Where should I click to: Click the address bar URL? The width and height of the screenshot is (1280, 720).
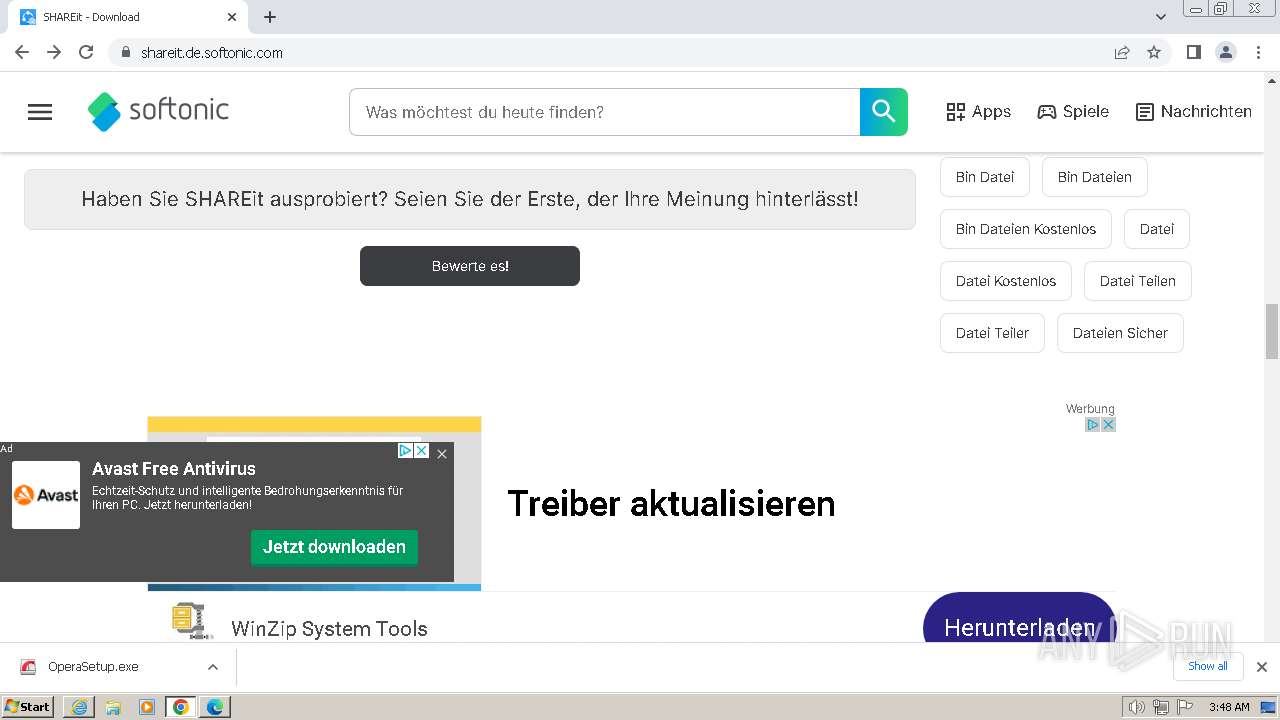click(x=212, y=53)
